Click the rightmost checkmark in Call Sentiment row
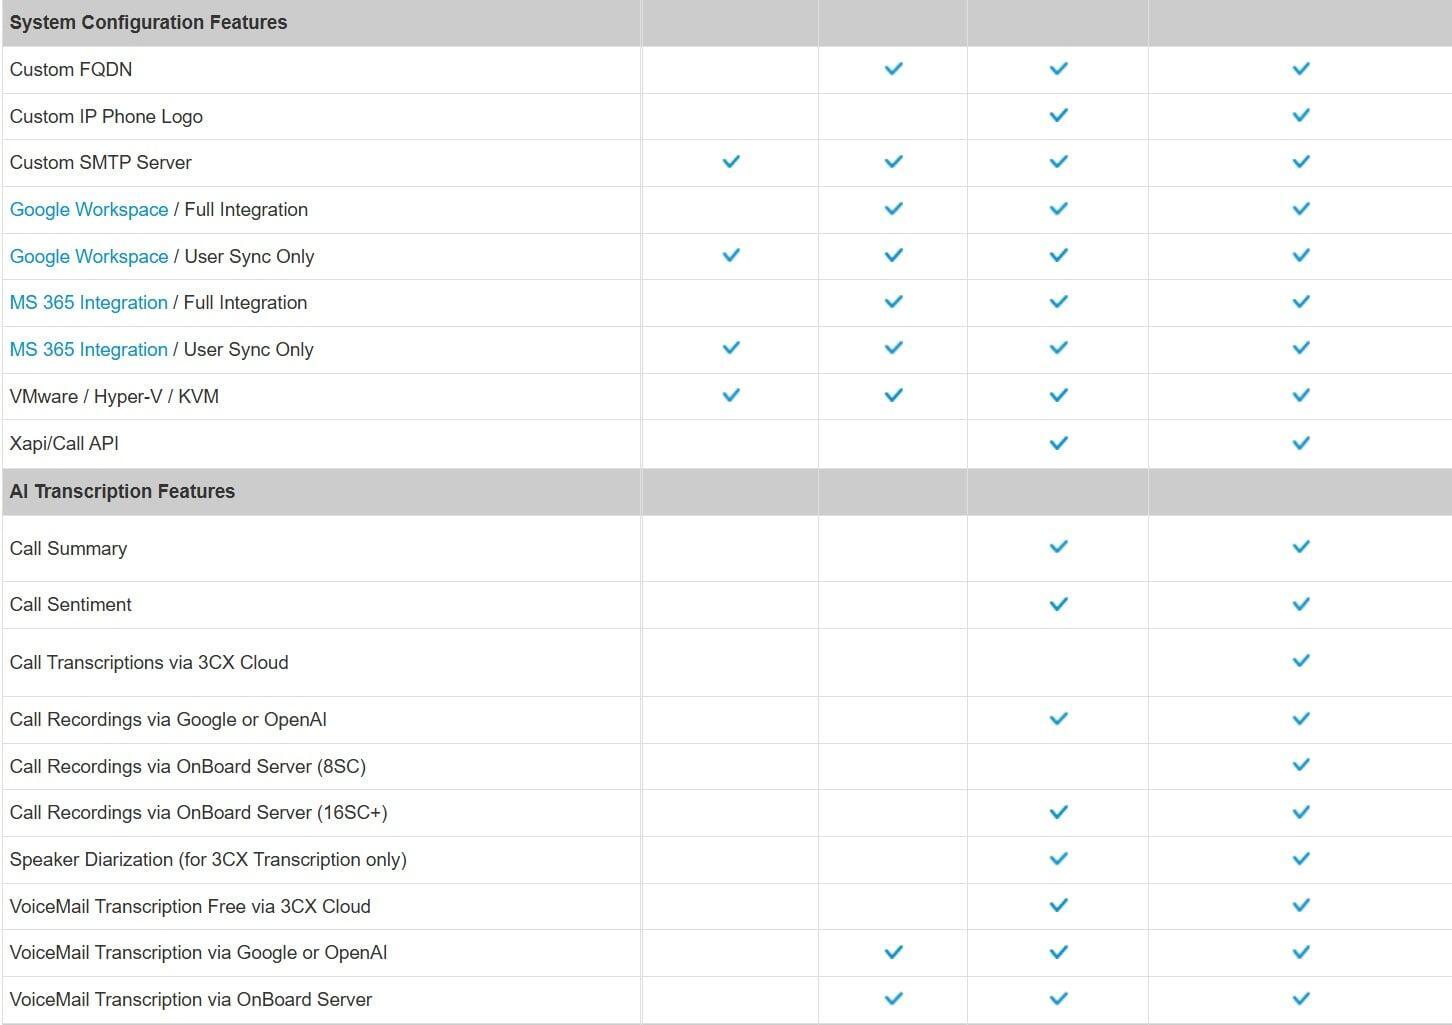This screenshot has width=1452, height=1025. 1301,604
